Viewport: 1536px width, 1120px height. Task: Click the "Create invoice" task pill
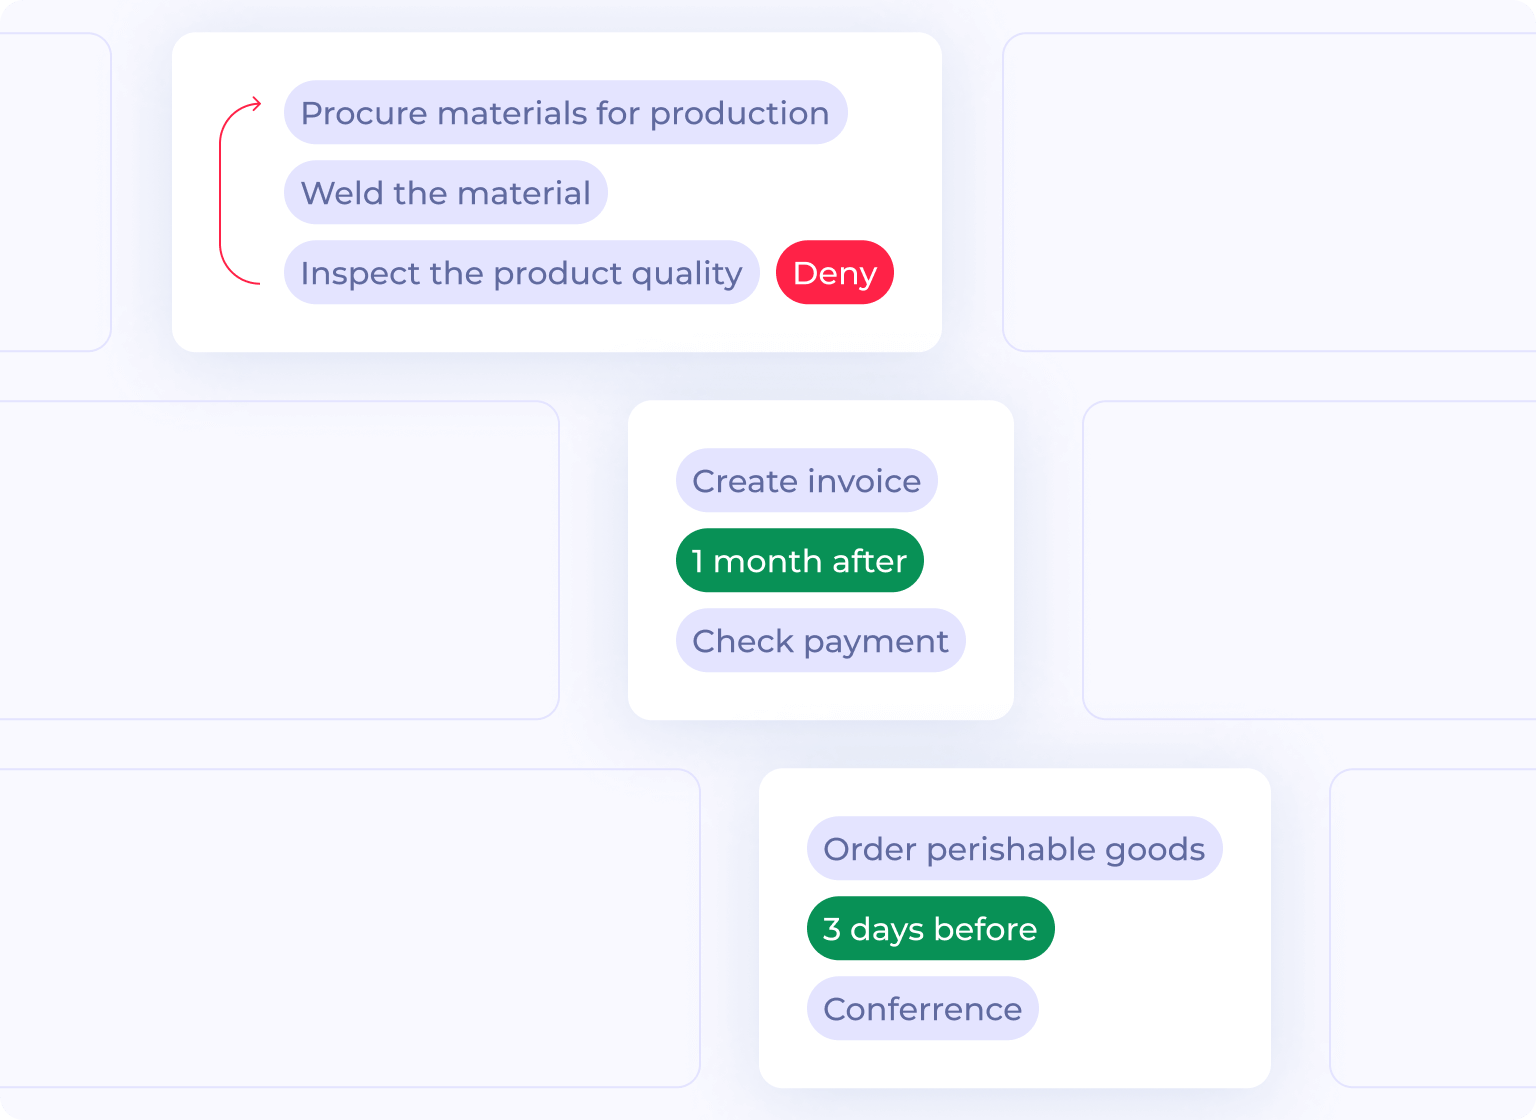point(806,481)
